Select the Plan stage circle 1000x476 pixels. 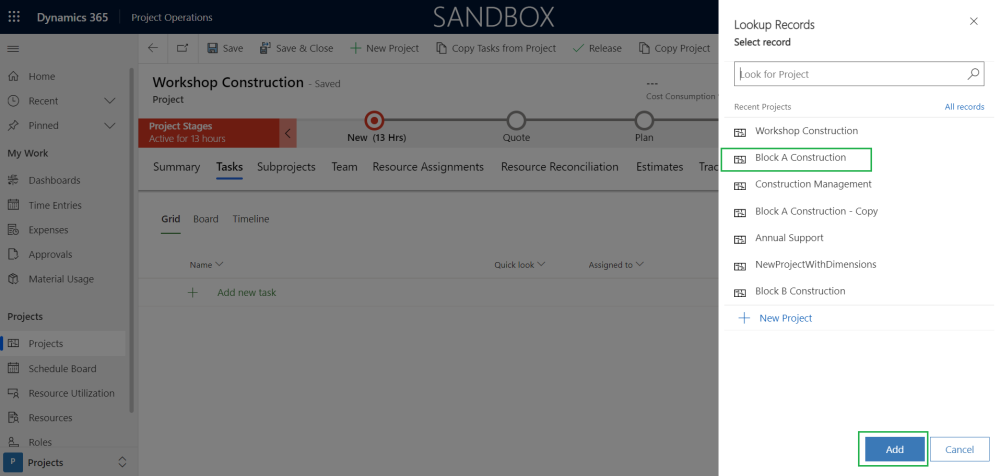[x=644, y=120]
